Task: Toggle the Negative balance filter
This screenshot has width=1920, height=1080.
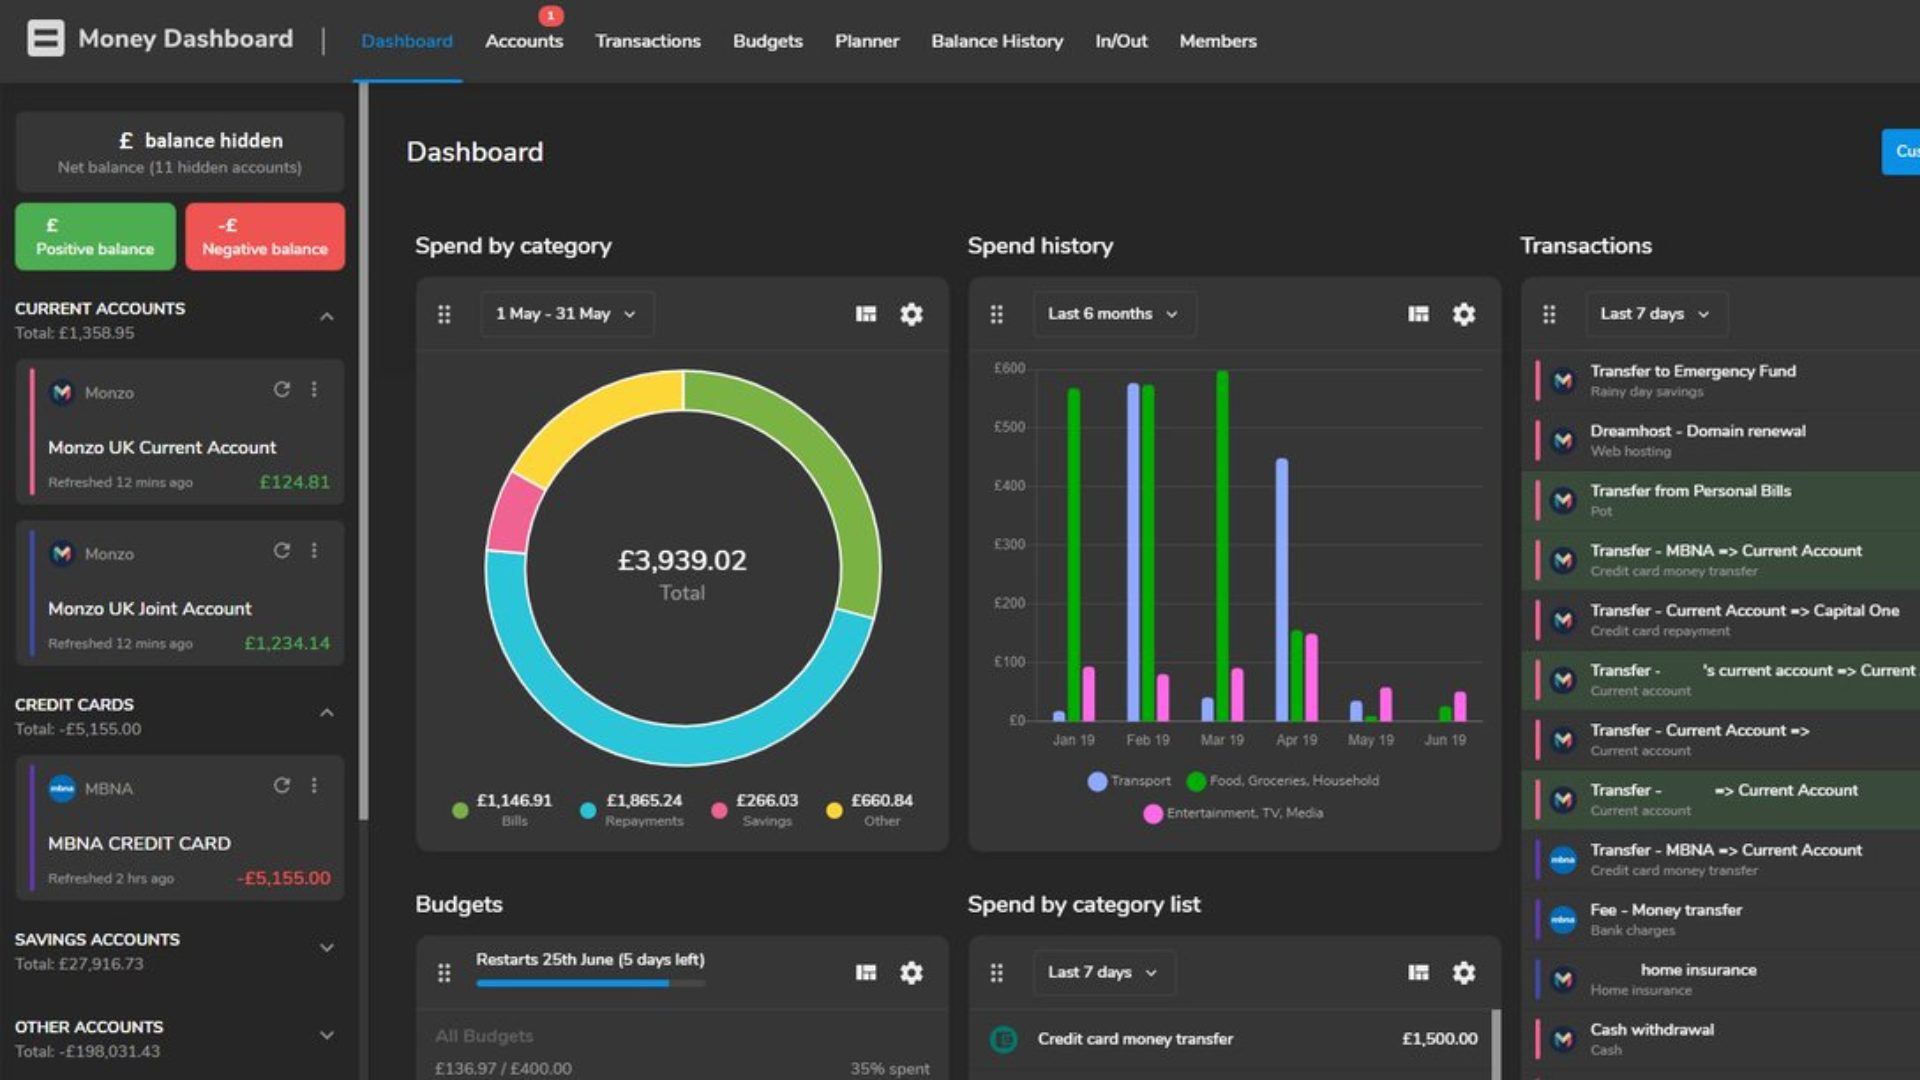Action: point(264,236)
